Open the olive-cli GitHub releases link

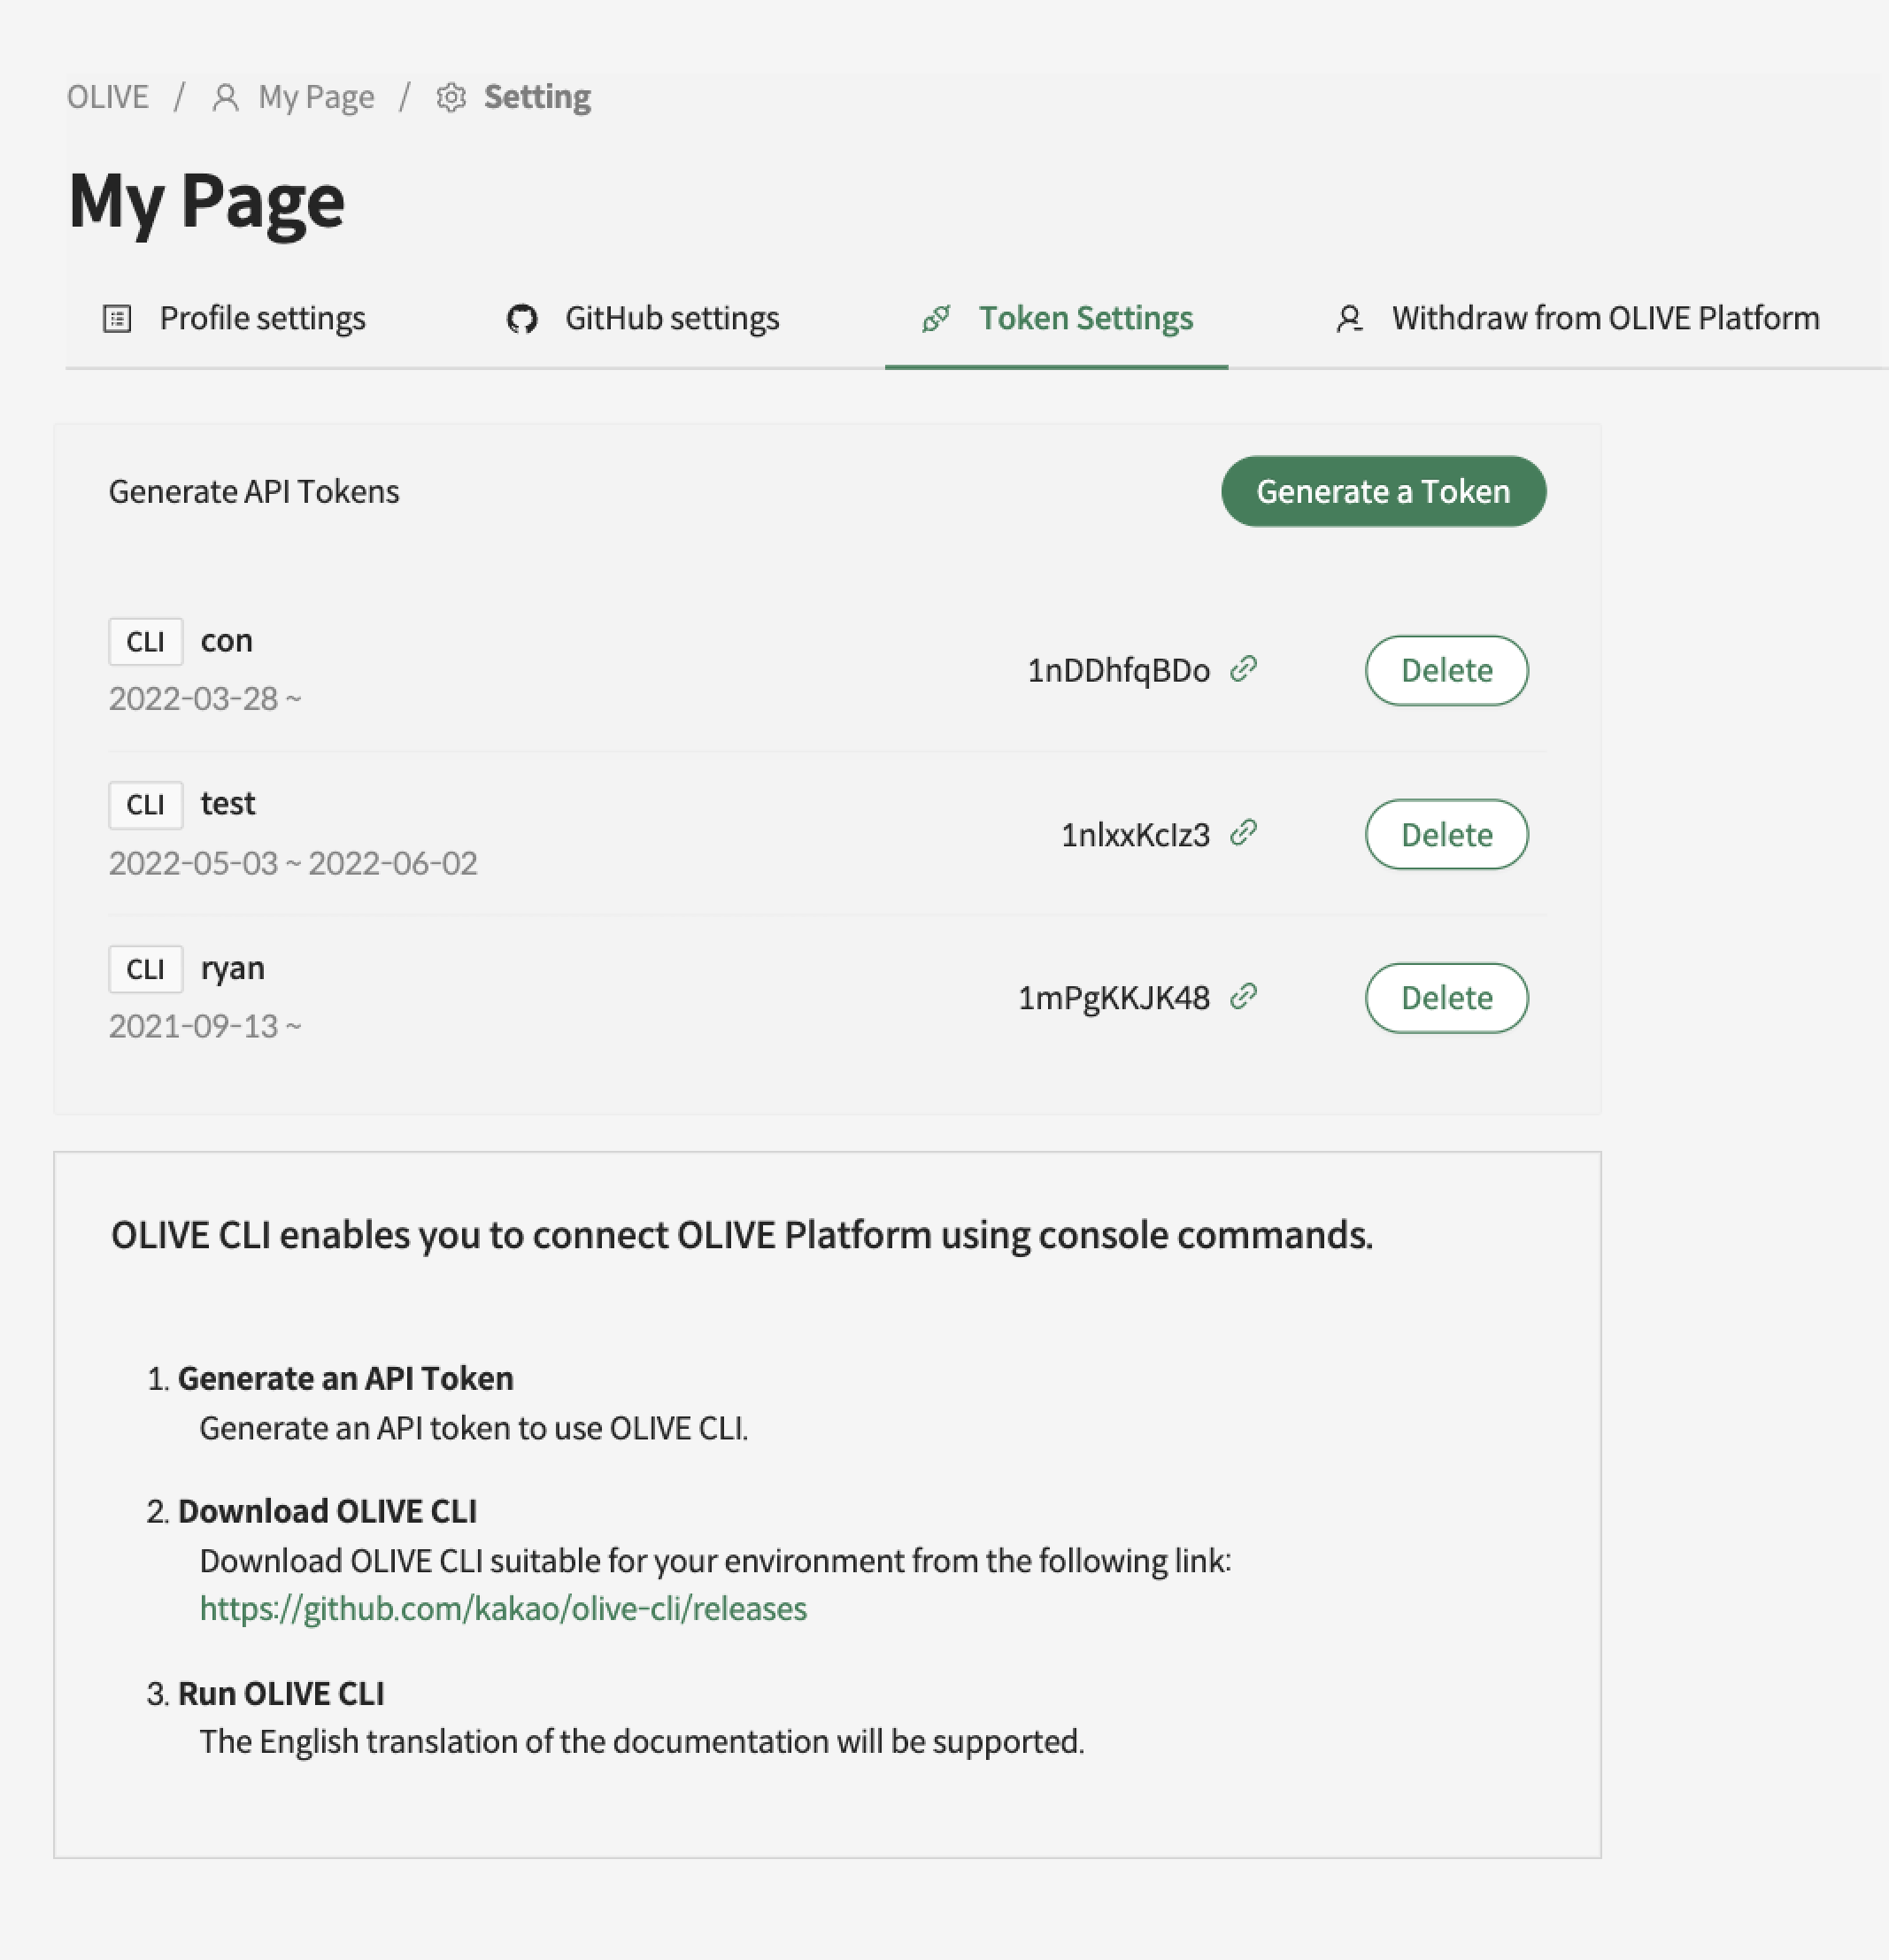click(503, 1608)
